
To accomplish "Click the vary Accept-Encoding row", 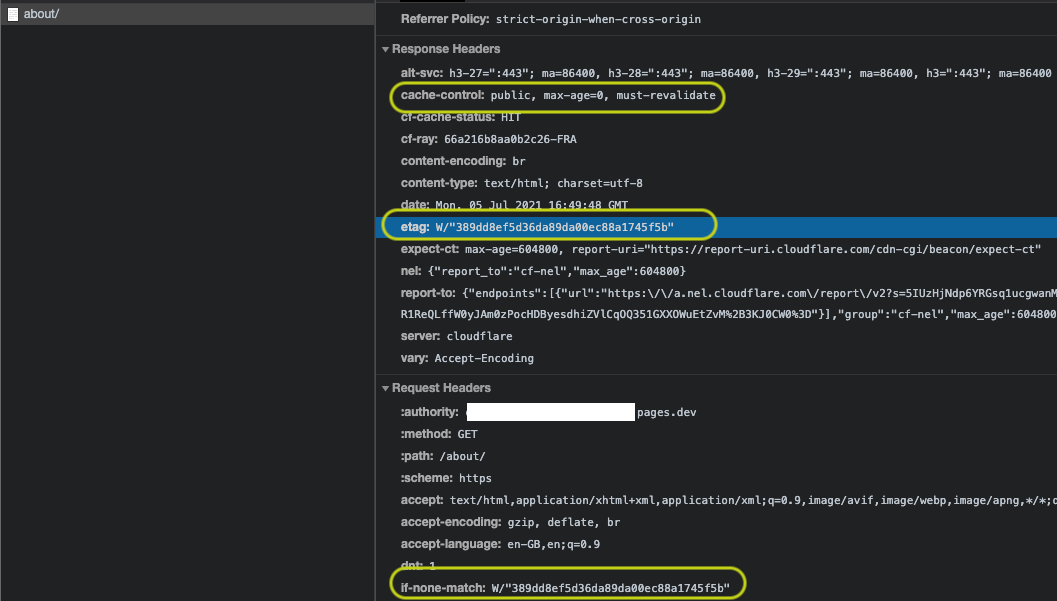I will (467, 358).
